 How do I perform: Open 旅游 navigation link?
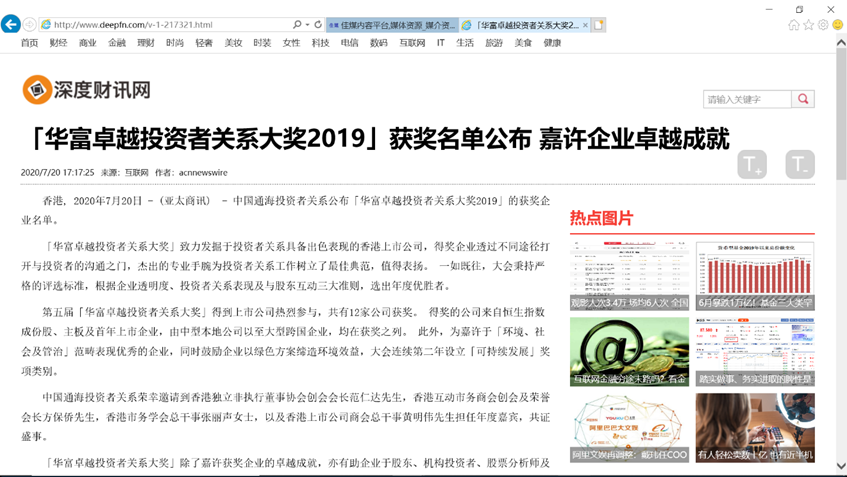(494, 43)
